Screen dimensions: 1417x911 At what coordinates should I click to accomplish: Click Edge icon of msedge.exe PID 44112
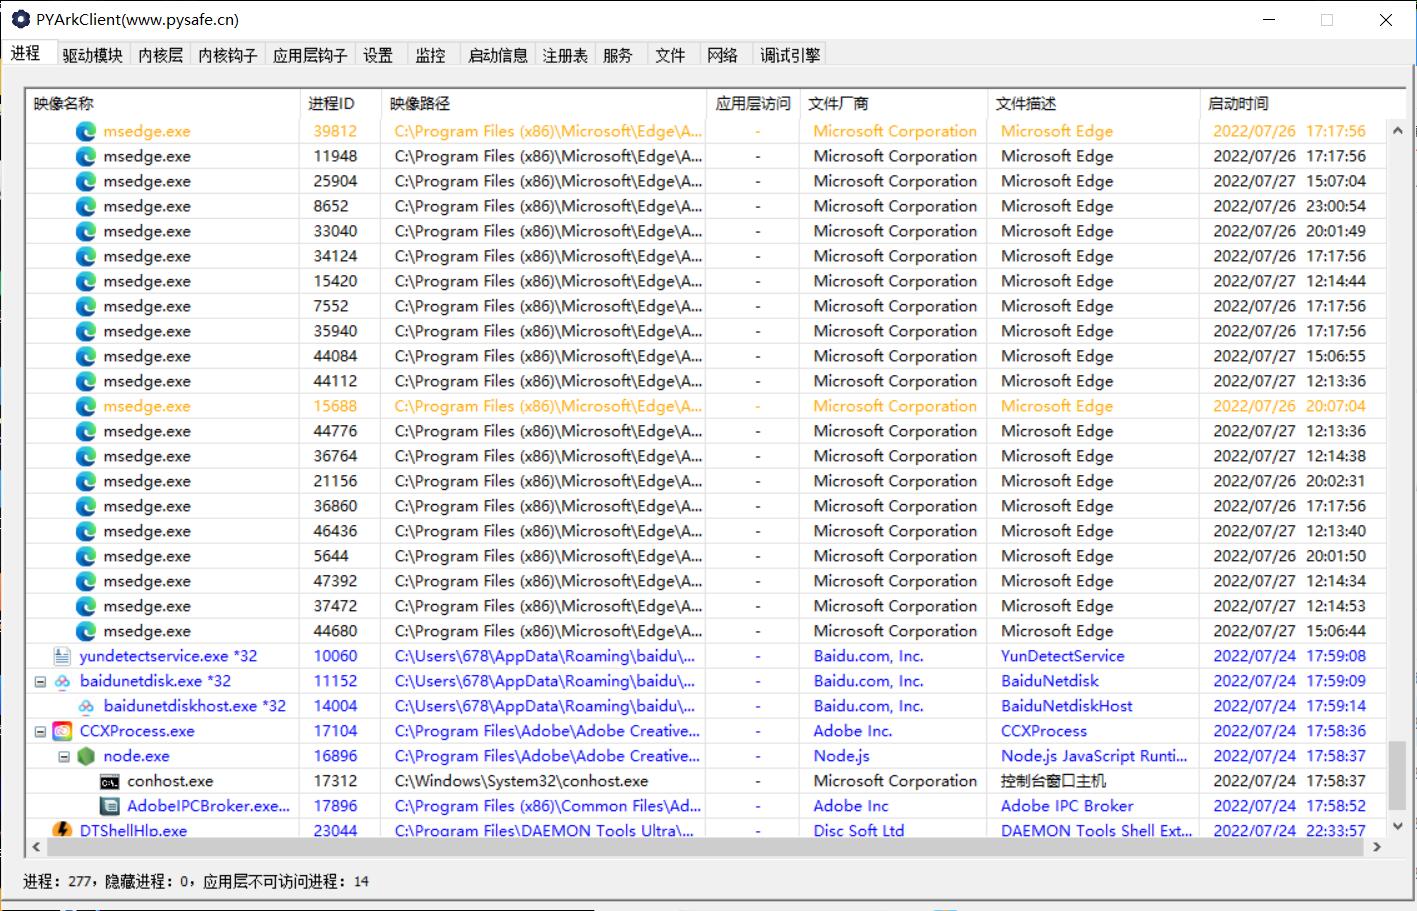(x=86, y=381)
